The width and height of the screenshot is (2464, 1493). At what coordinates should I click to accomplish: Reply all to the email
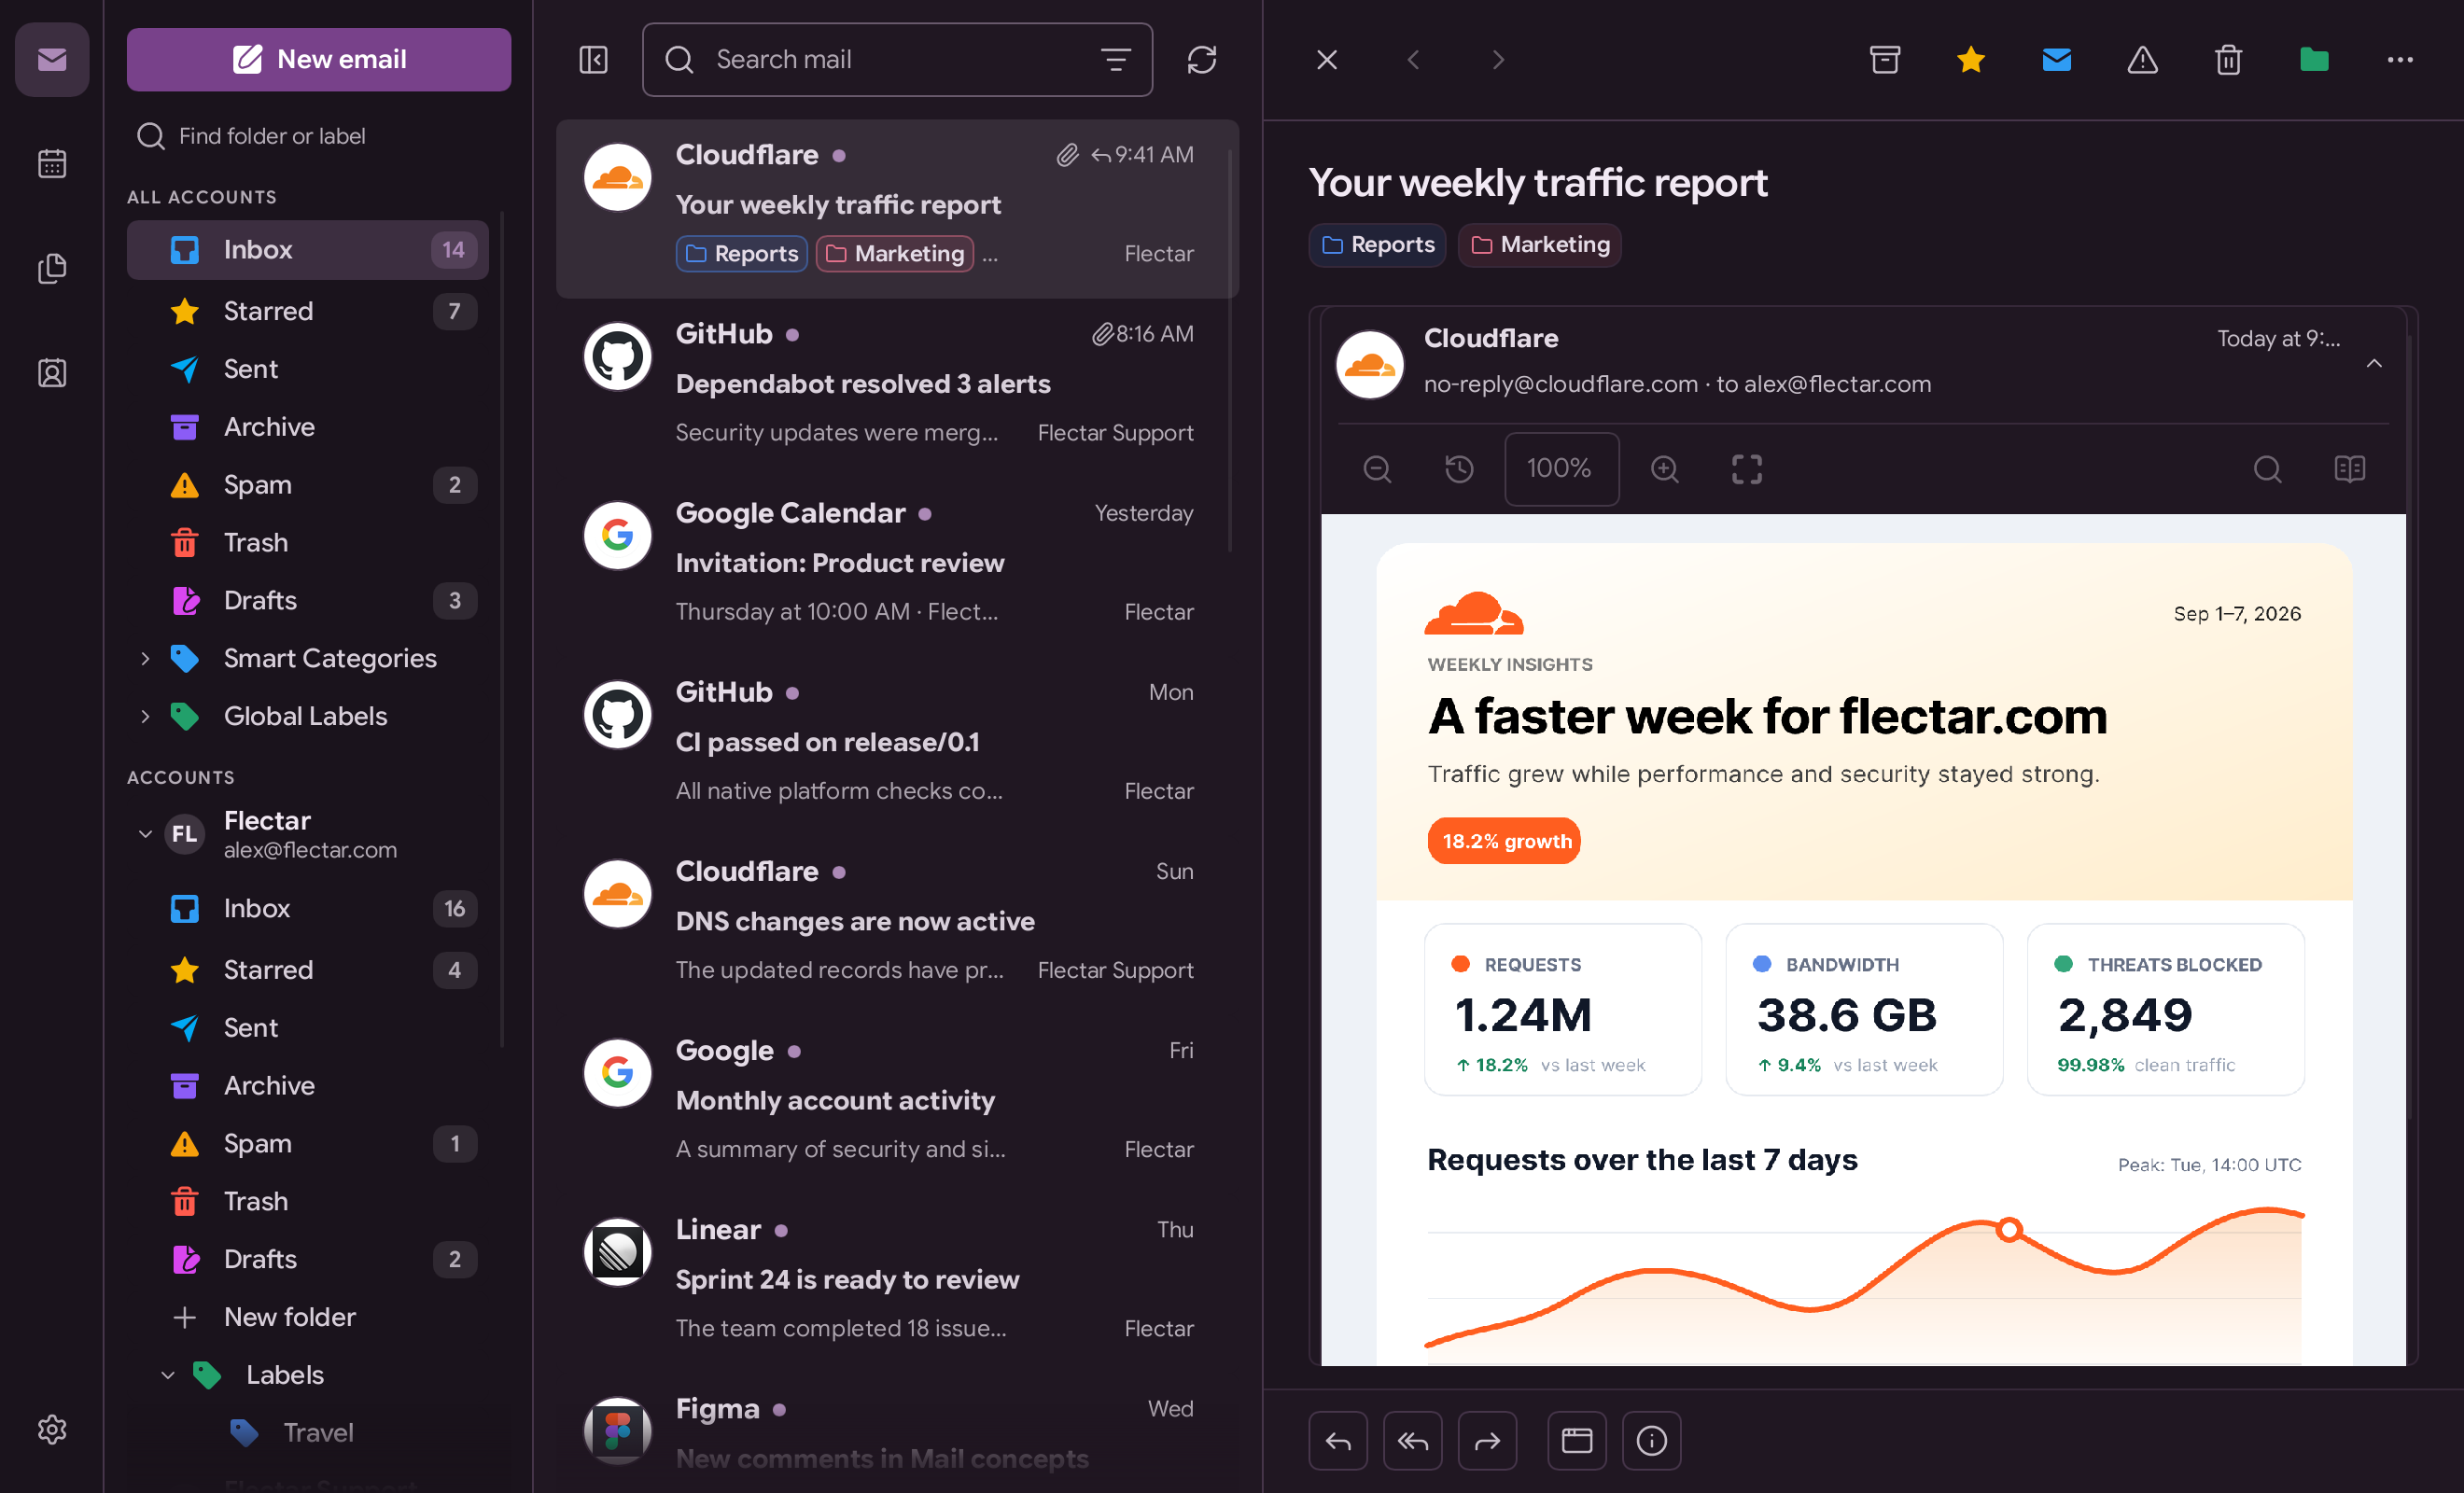click(1413, 1441)
